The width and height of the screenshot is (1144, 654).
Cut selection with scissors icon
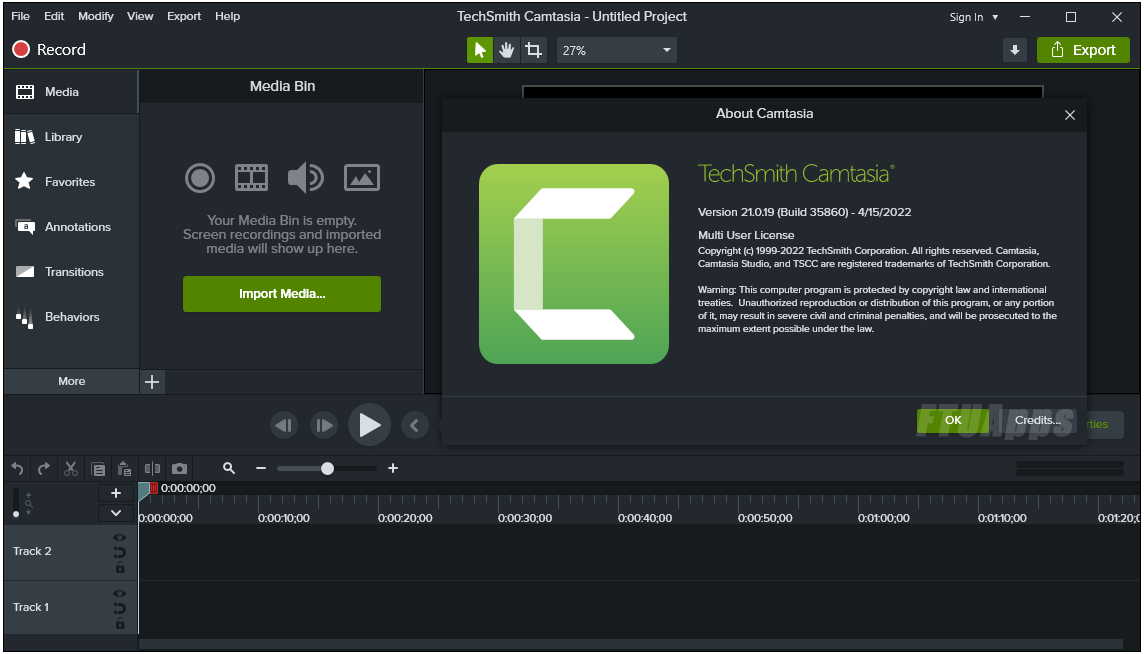71,469
